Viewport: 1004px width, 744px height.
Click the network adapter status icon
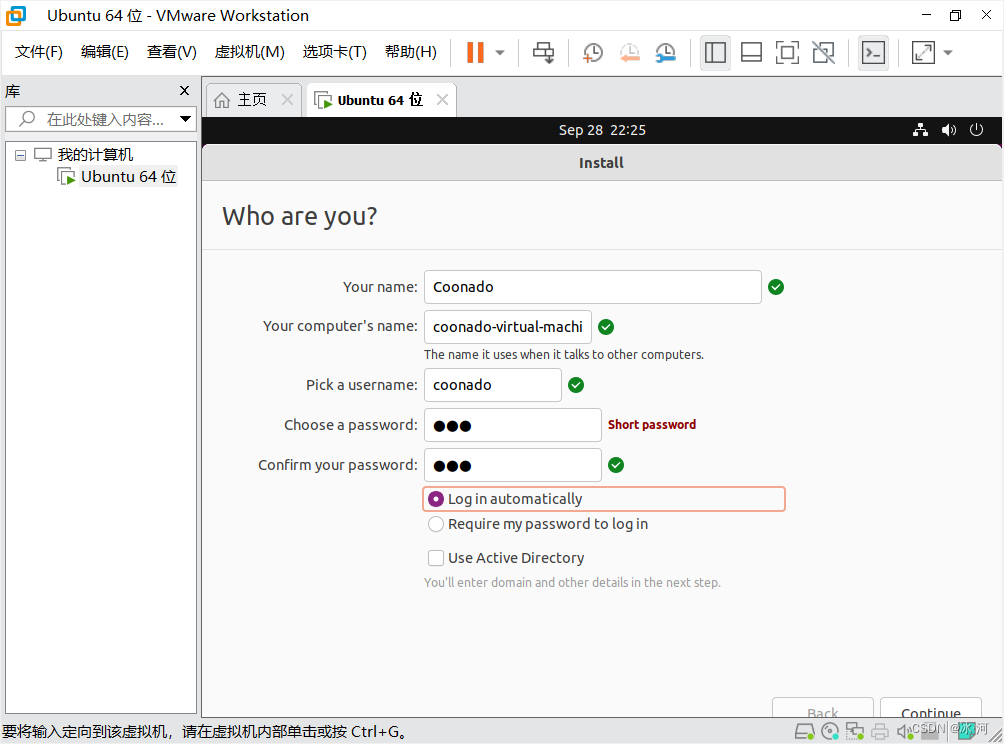coord(855,731)
